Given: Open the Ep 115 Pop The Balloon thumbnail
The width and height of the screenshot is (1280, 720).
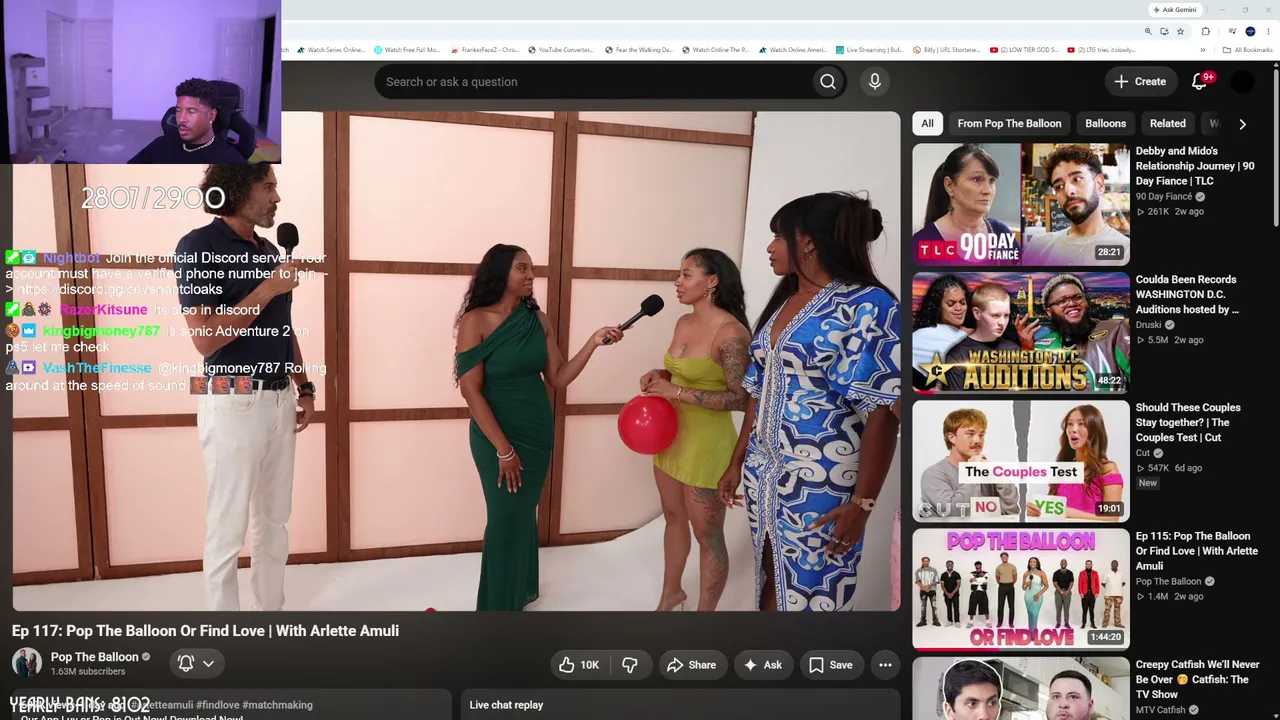Looking at the screenshot, I should [x=1021, y=589].
